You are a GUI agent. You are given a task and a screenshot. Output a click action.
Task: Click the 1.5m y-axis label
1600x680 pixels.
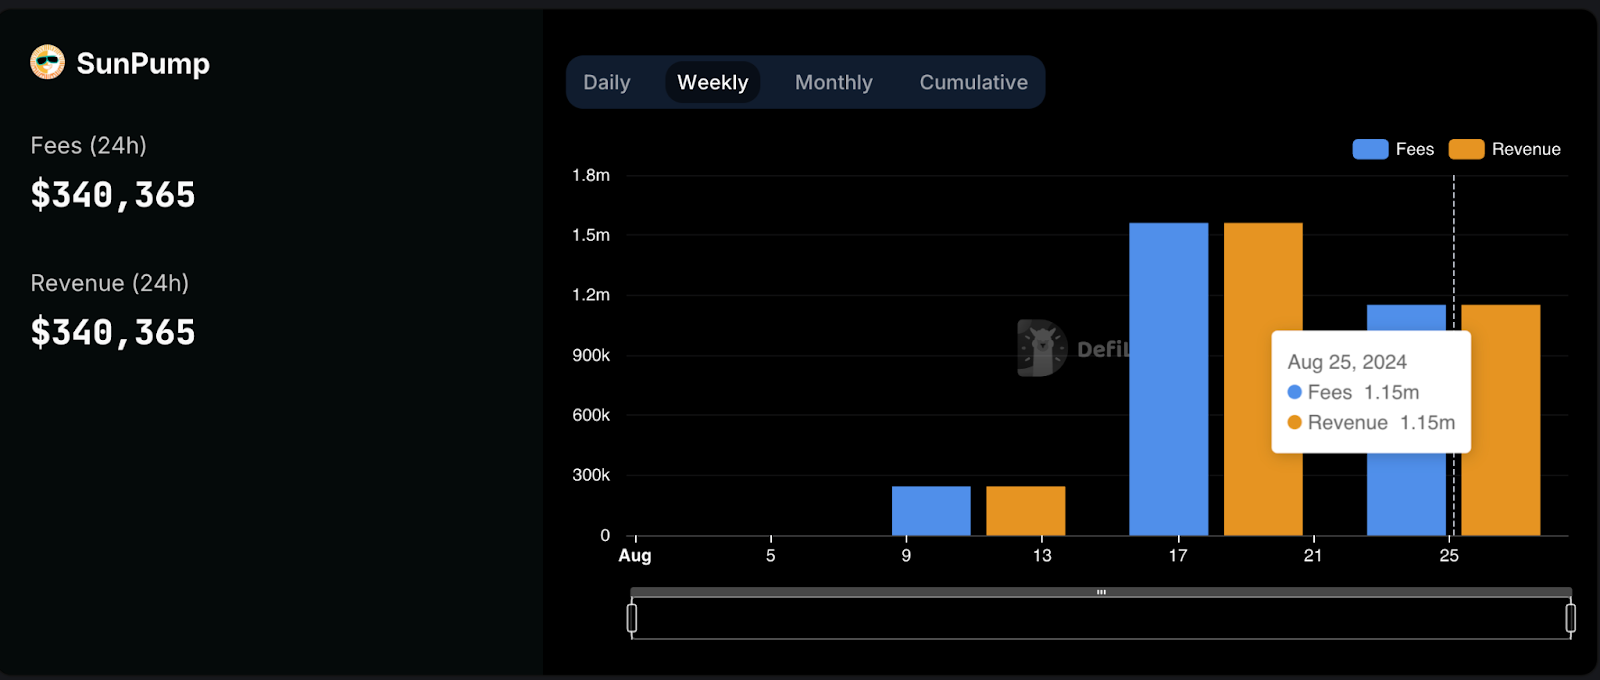pyautogui.click(x=591, y=235)
